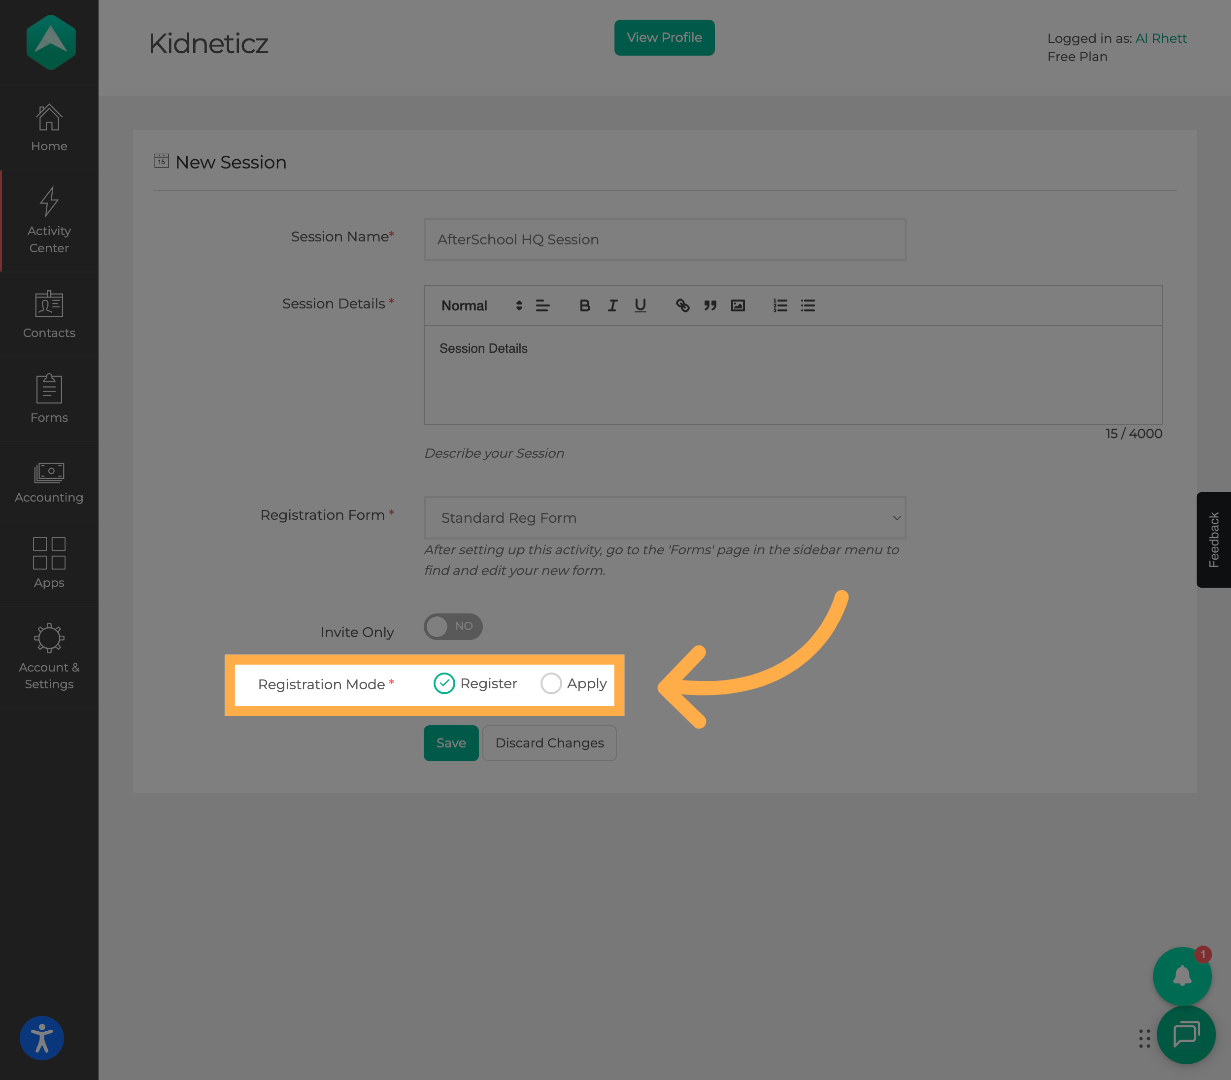Return to the Home page
This screenshot has height=1080, width=1231.
(x=48, y=127)
